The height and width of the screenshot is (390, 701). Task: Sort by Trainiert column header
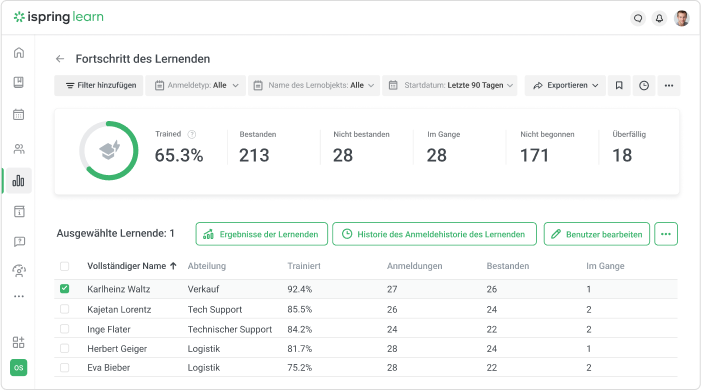coord(304,266)
